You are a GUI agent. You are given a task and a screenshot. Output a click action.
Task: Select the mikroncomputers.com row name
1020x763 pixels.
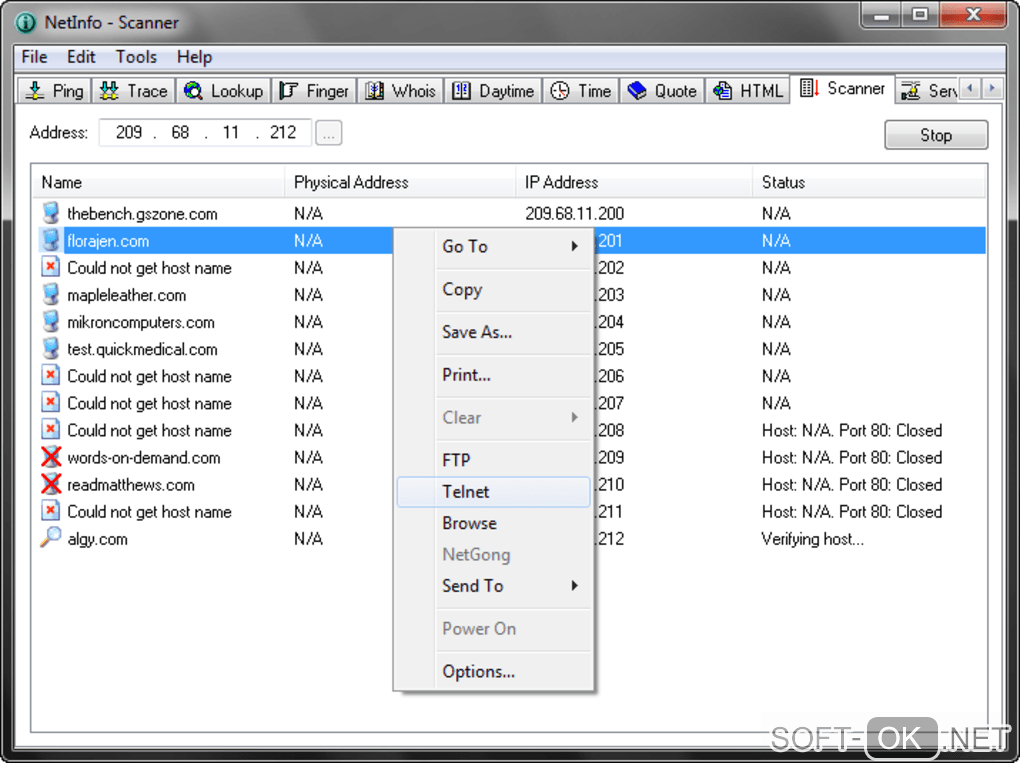[x=141, y=323]
